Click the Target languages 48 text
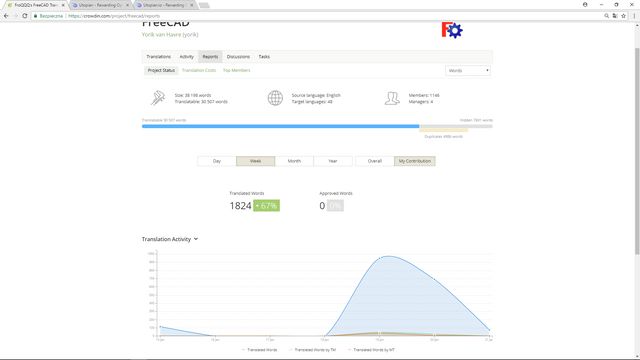Screen dimensions: 640x360 pyautogui.click(x=312, y=102)
